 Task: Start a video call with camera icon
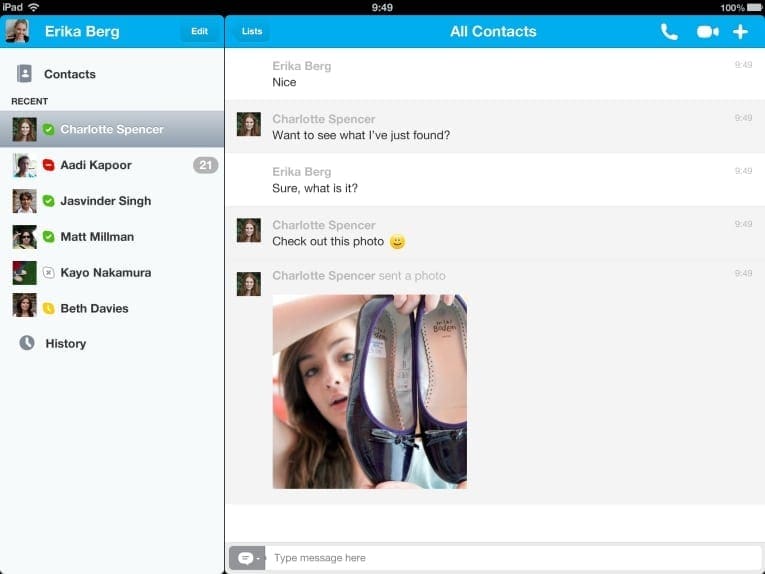(x=707, y=32)
